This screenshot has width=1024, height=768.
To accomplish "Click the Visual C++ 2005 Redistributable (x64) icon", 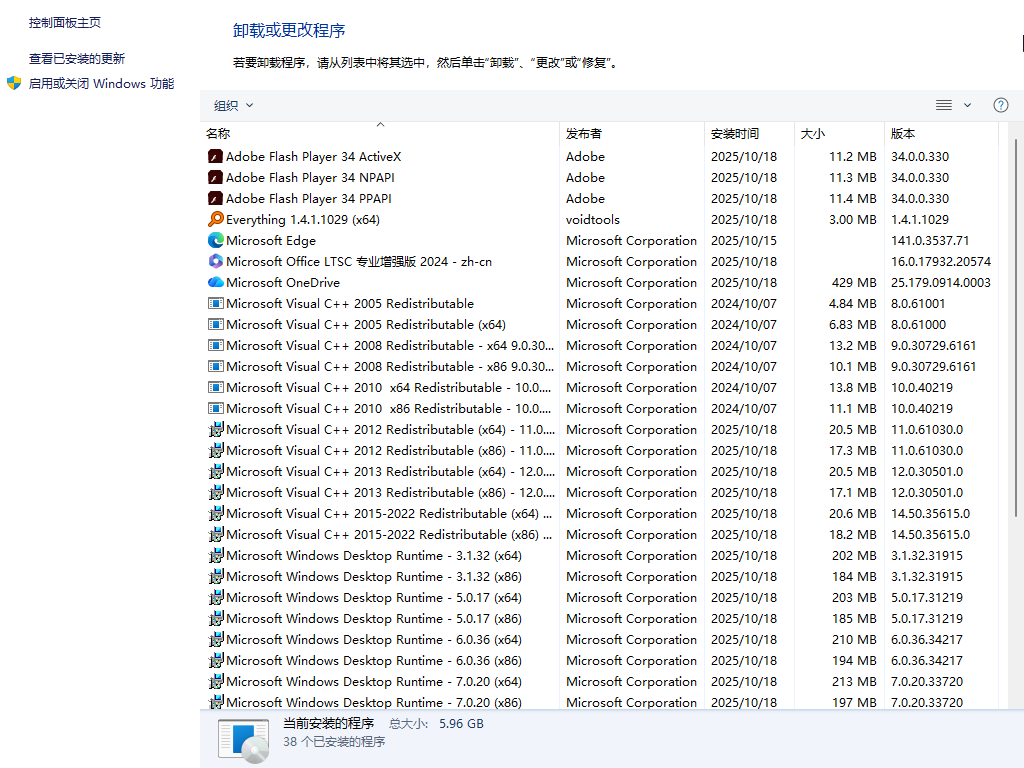I will (215, 324).
